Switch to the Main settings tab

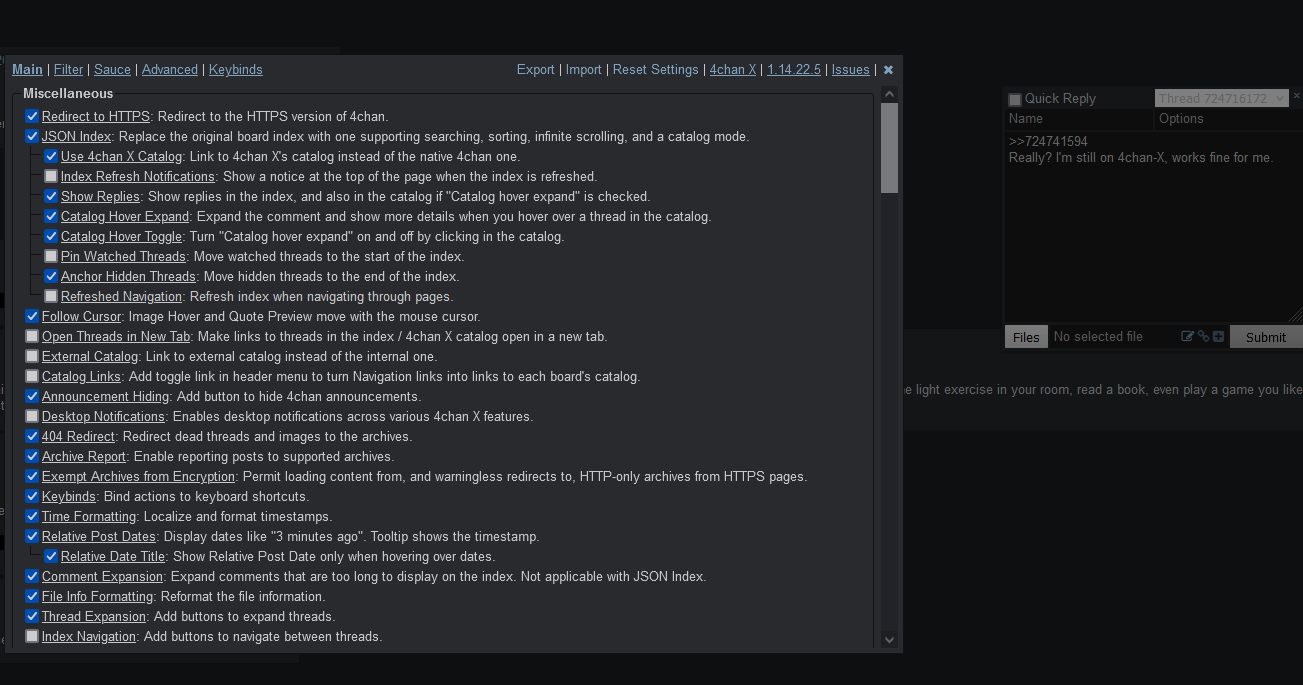click(x=27, y=70)
